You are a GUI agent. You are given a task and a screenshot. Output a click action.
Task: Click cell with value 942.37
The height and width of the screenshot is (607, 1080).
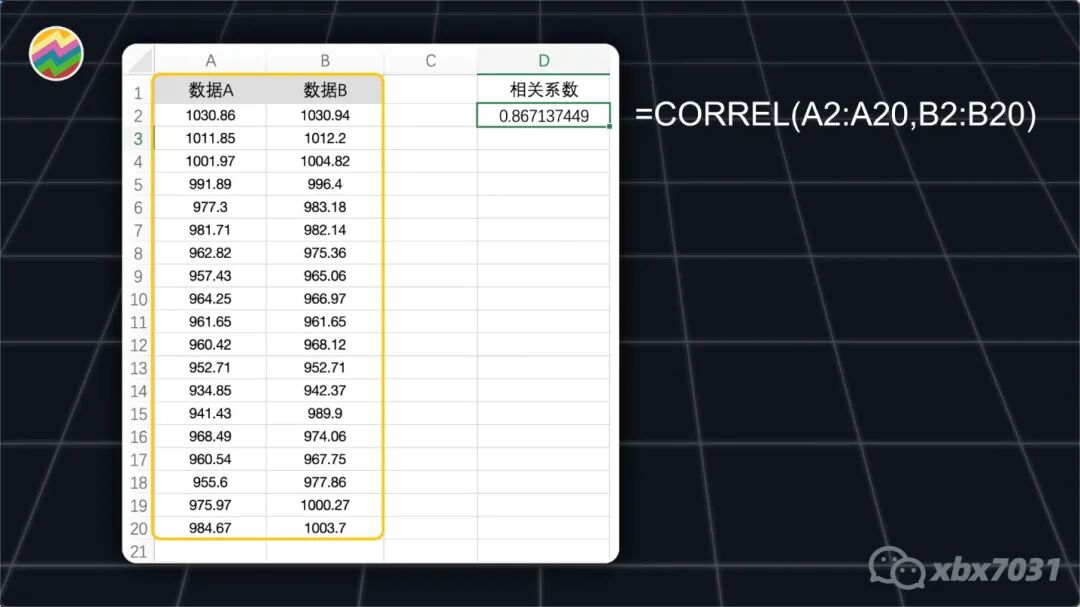click(x=325, y=391)
